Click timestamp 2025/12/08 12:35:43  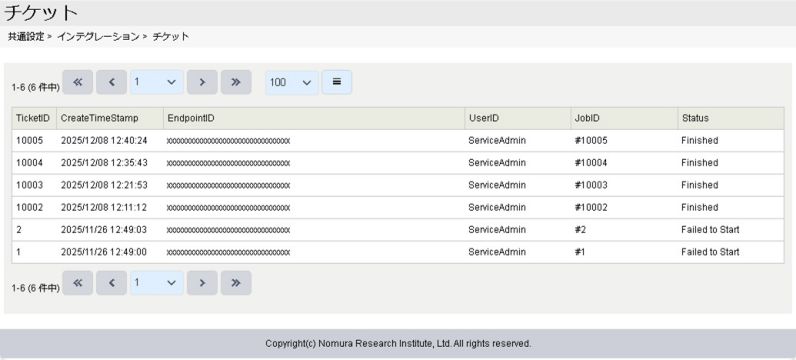tap(104, 163)
